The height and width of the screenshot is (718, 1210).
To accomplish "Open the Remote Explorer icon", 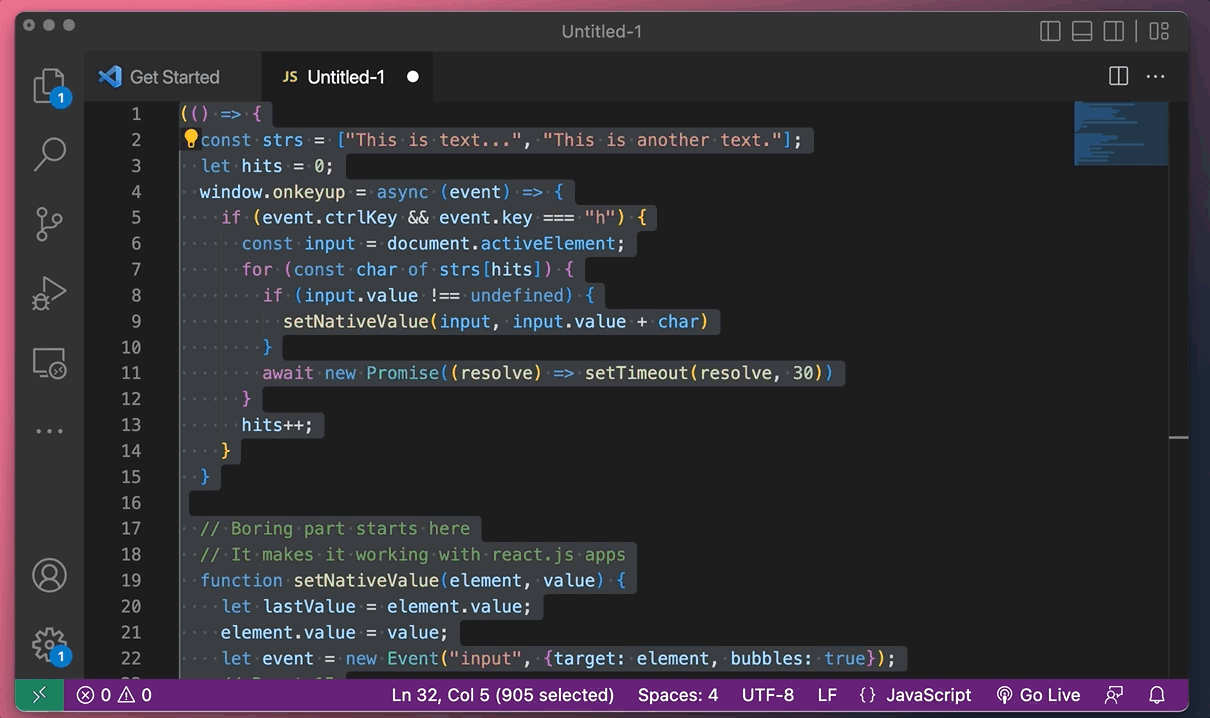I will click(49, 362).
